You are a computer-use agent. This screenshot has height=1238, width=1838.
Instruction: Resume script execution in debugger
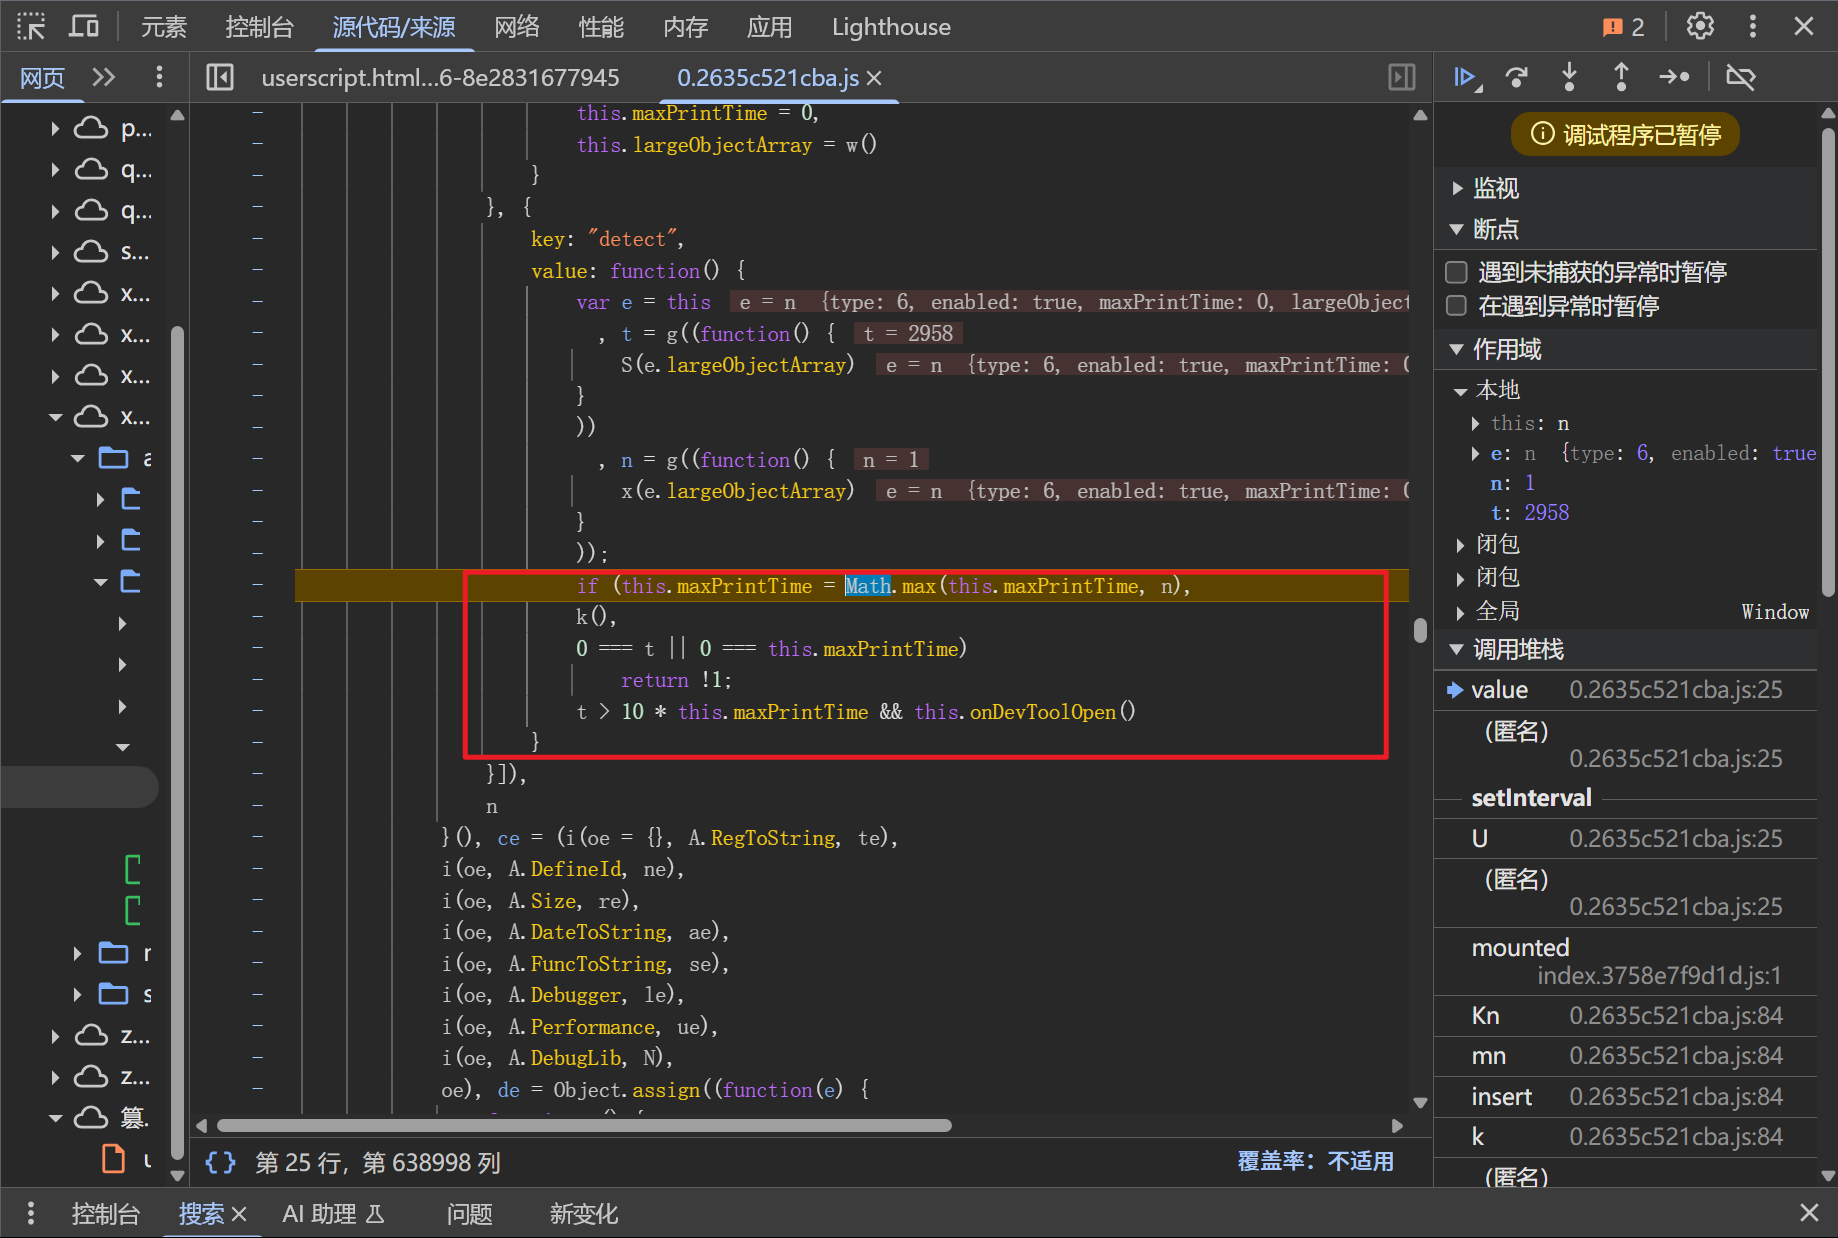pyautogui.click(x=1465, y=77)
